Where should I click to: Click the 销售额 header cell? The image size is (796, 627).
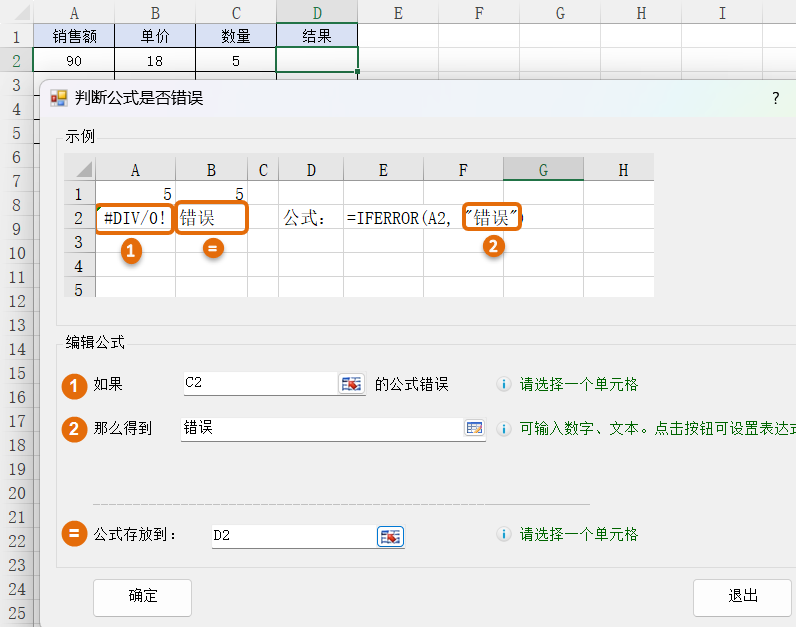click(x=73, y=36)
